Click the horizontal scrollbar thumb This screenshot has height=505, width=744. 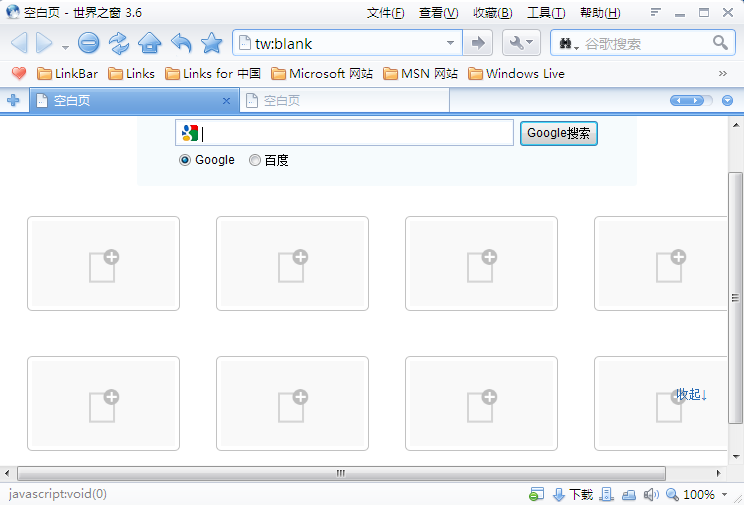point(341,473)
